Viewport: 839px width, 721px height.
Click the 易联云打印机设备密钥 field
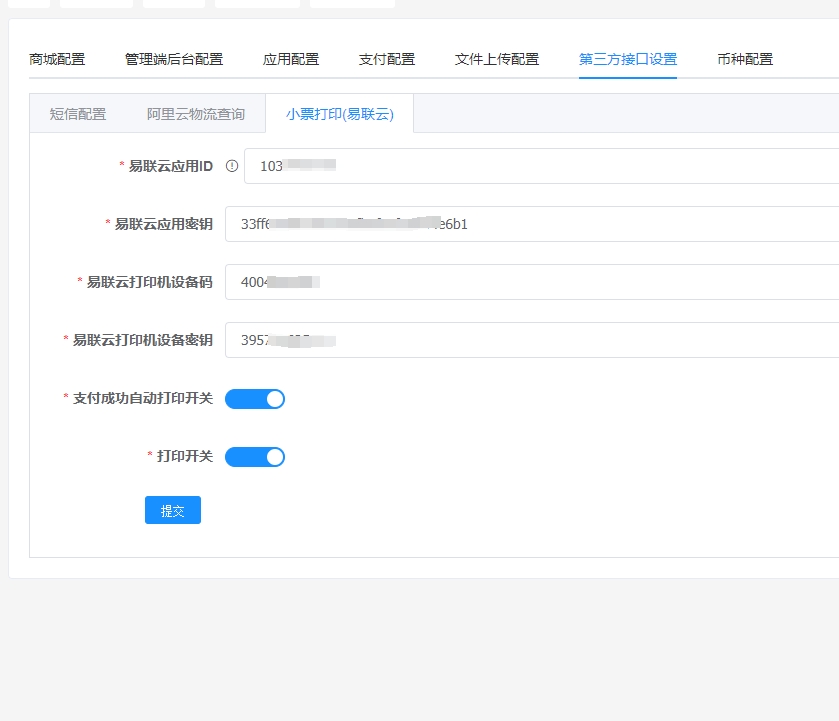tap(532, 340)
